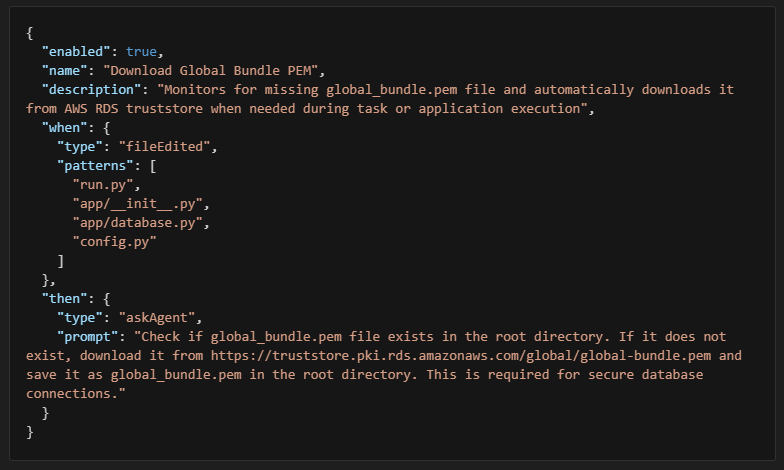Click the opening curly brace on the first line
784x470 pixels.
[x=30, y=33]
